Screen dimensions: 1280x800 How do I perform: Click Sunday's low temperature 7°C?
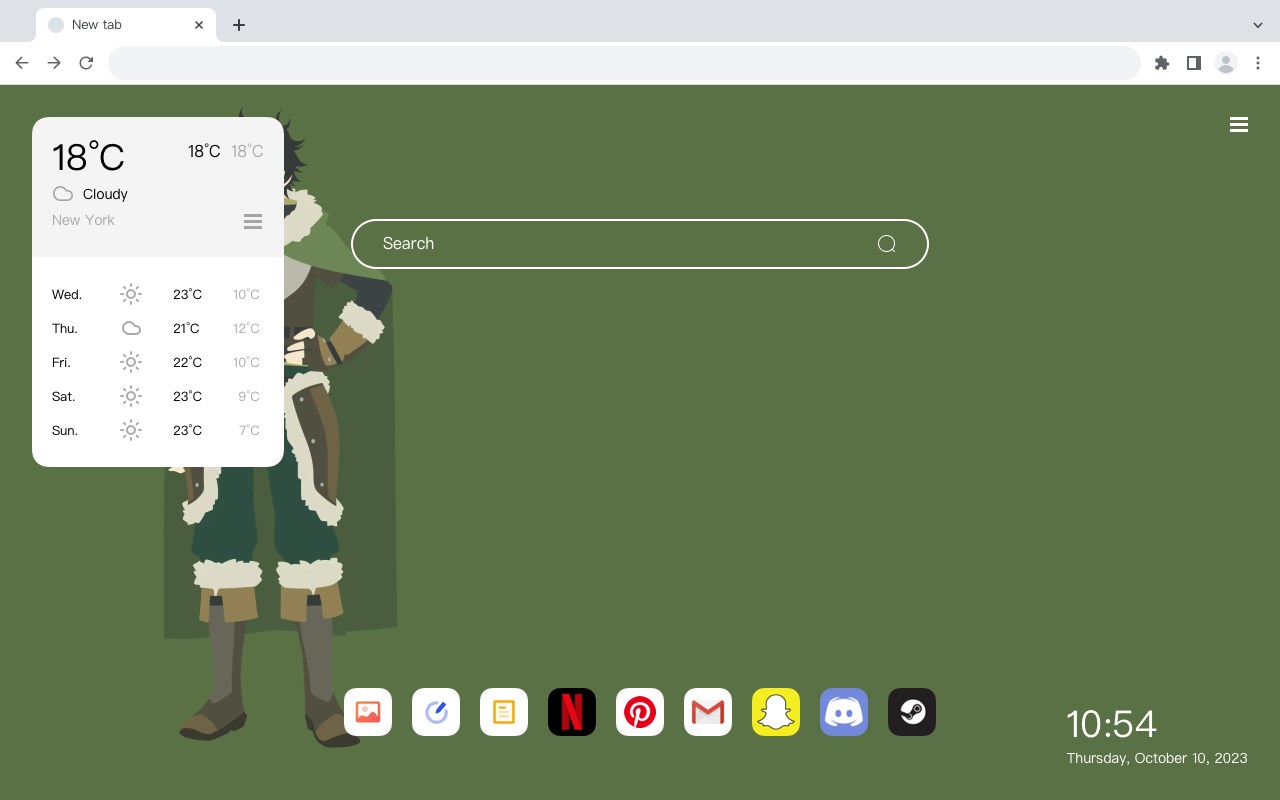249,430
